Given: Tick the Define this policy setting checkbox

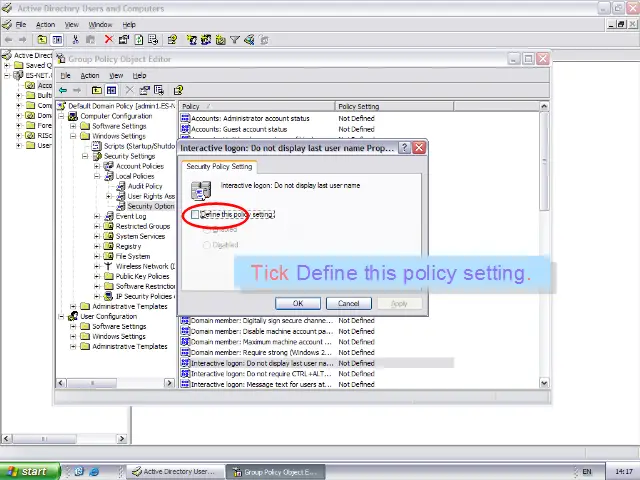Looking at the screenshot, I should pos(195,215).
